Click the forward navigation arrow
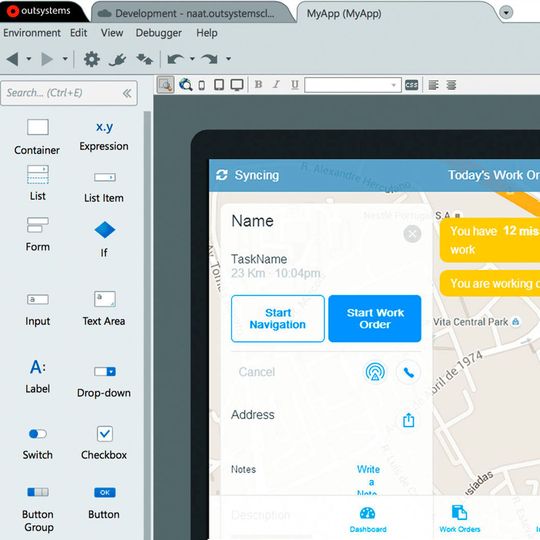This screenshot has width=540, height=540. click(x=47, y=59)
